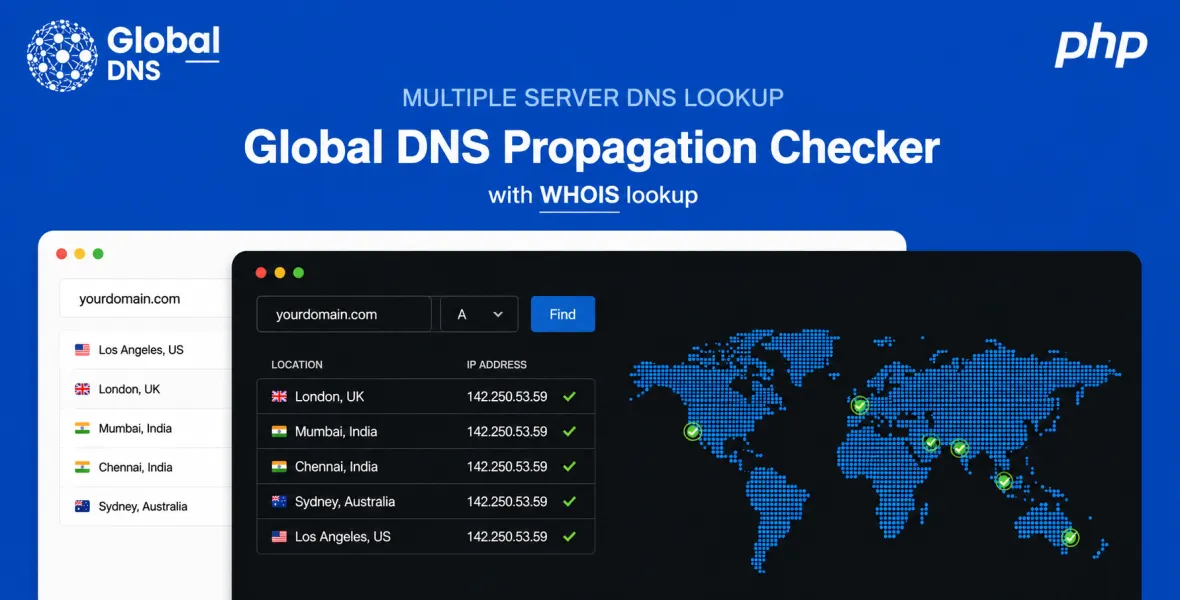Click the Australia flag in Sydney dark row
Viewport: 1180px width, 600px height.
(x=279, y=501)
